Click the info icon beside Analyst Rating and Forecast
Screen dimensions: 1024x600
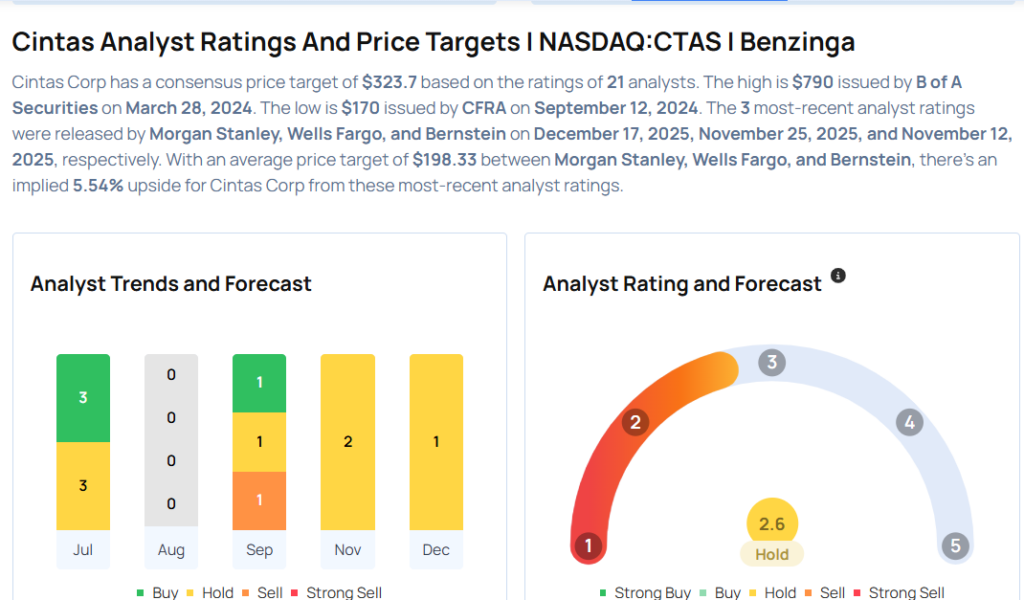(838, 276)
